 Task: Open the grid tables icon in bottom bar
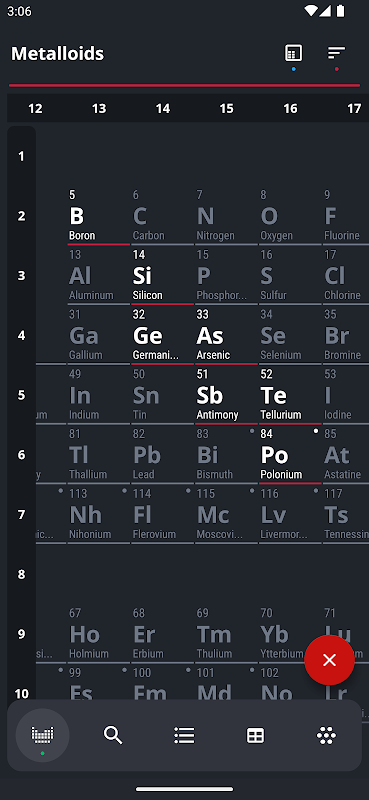255,735
